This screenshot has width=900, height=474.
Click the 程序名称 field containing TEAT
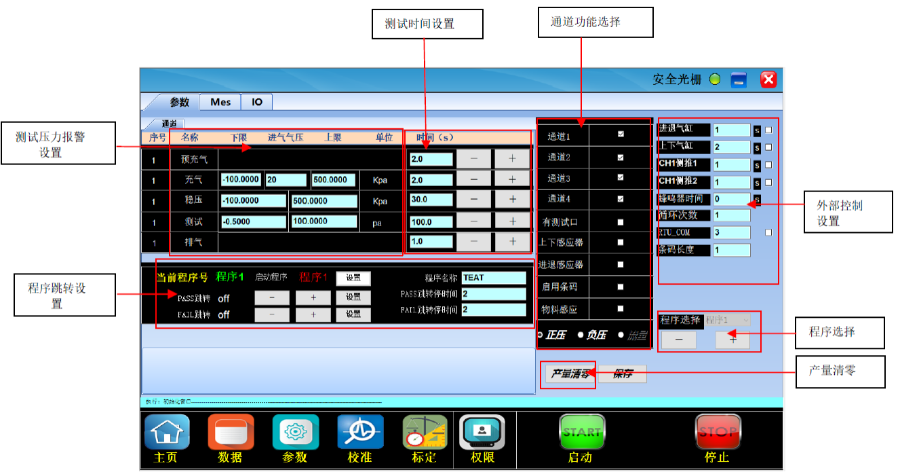tap(492, 277)
